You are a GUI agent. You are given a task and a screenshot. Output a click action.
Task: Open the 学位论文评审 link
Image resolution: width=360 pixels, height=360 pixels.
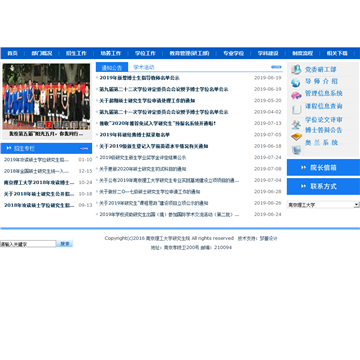point(324,120)
